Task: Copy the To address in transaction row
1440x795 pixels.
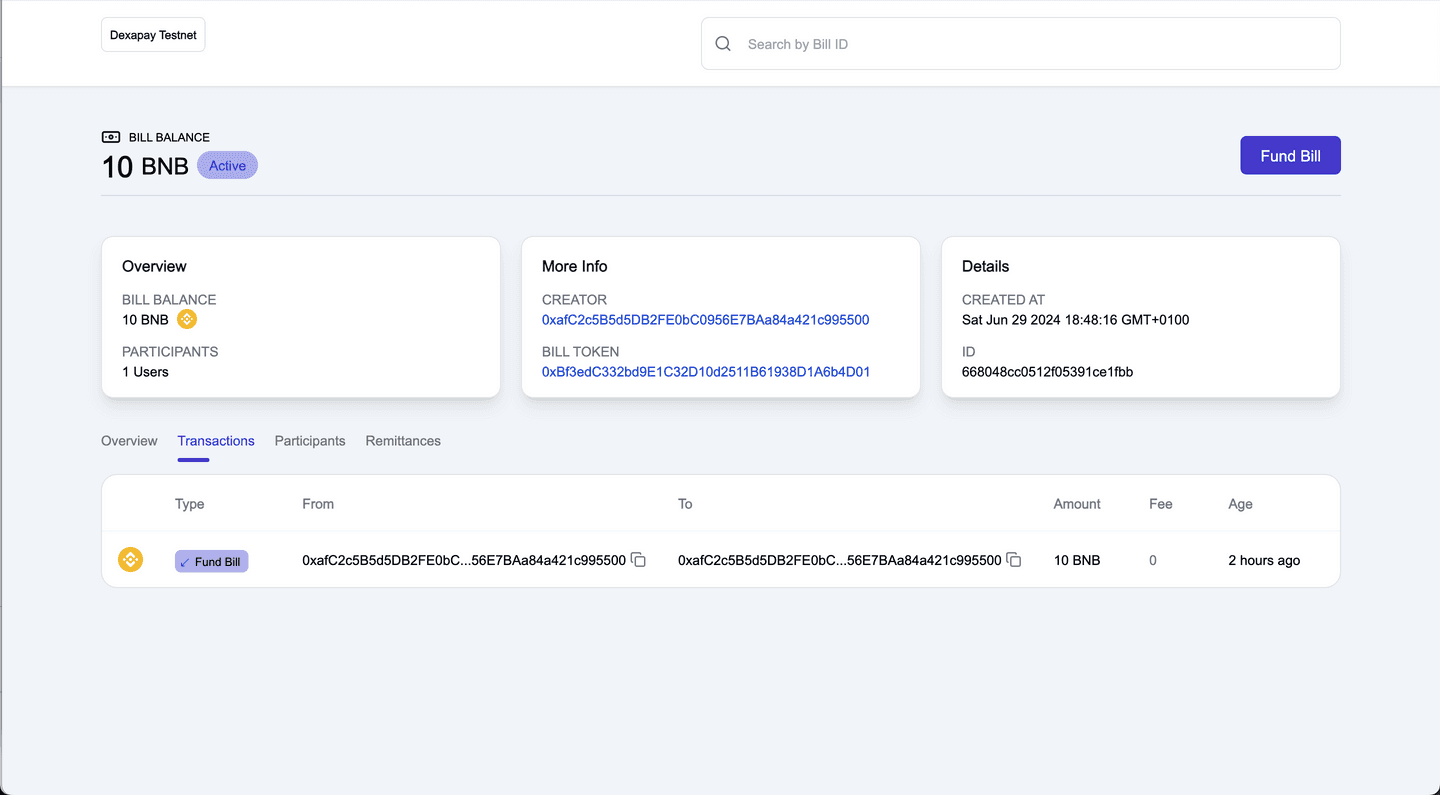Action: click(x=1014, y=560)
